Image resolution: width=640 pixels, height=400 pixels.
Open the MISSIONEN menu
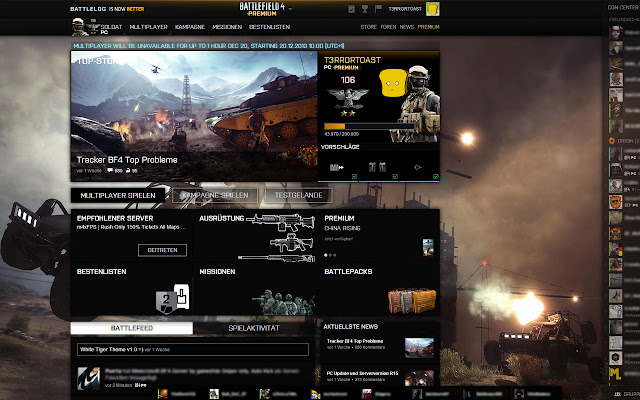pos(227,27)
